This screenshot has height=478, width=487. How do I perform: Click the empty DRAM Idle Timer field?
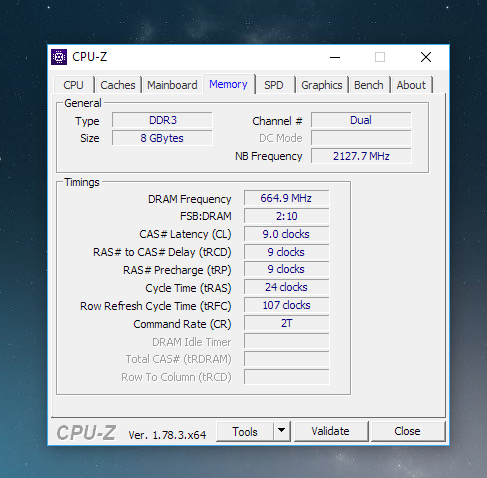pyautogui.click(x=287, y=341)
